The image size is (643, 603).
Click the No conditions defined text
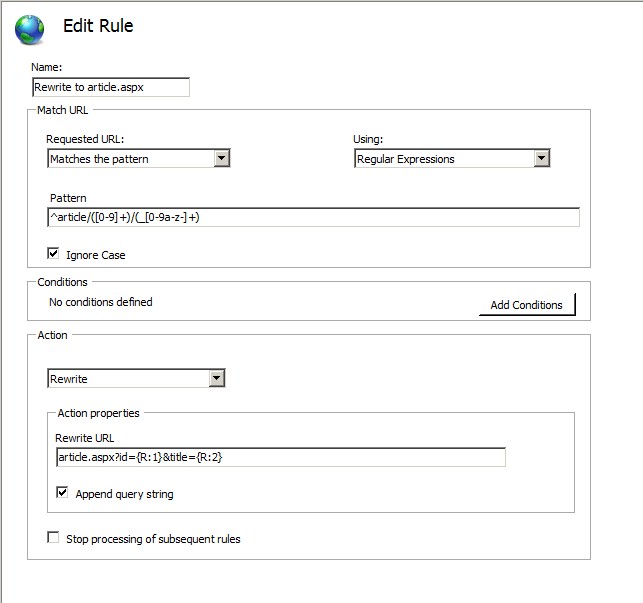(x=100, y=302)
